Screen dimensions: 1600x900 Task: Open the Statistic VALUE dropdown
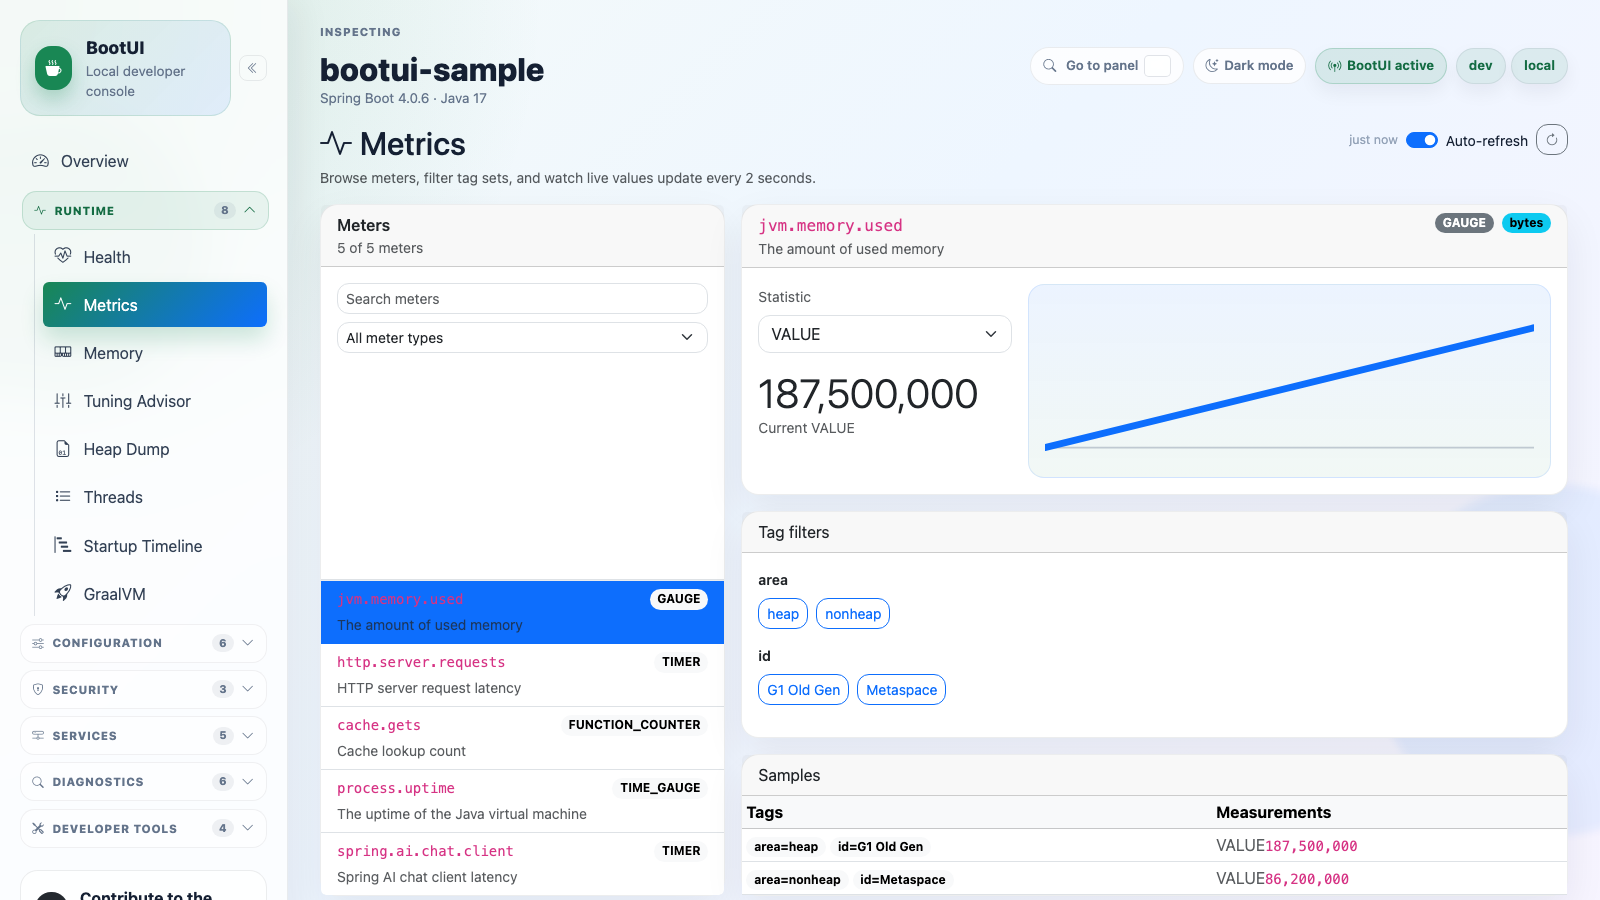884,334
